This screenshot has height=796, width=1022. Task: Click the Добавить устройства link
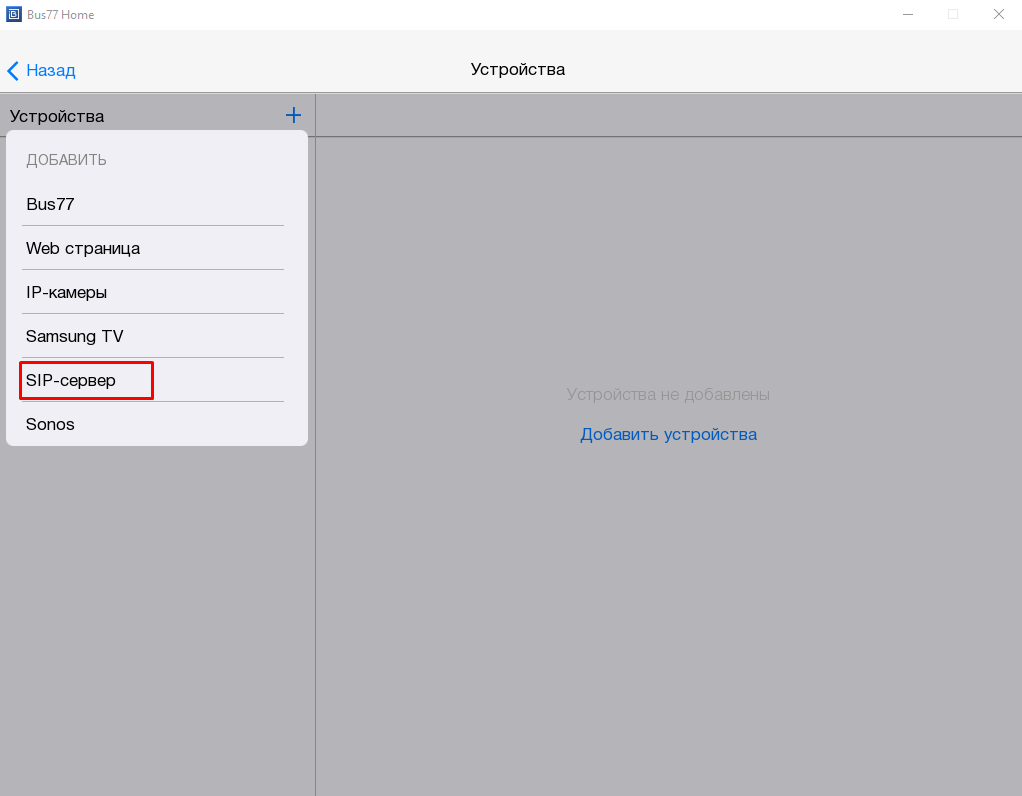668,434
